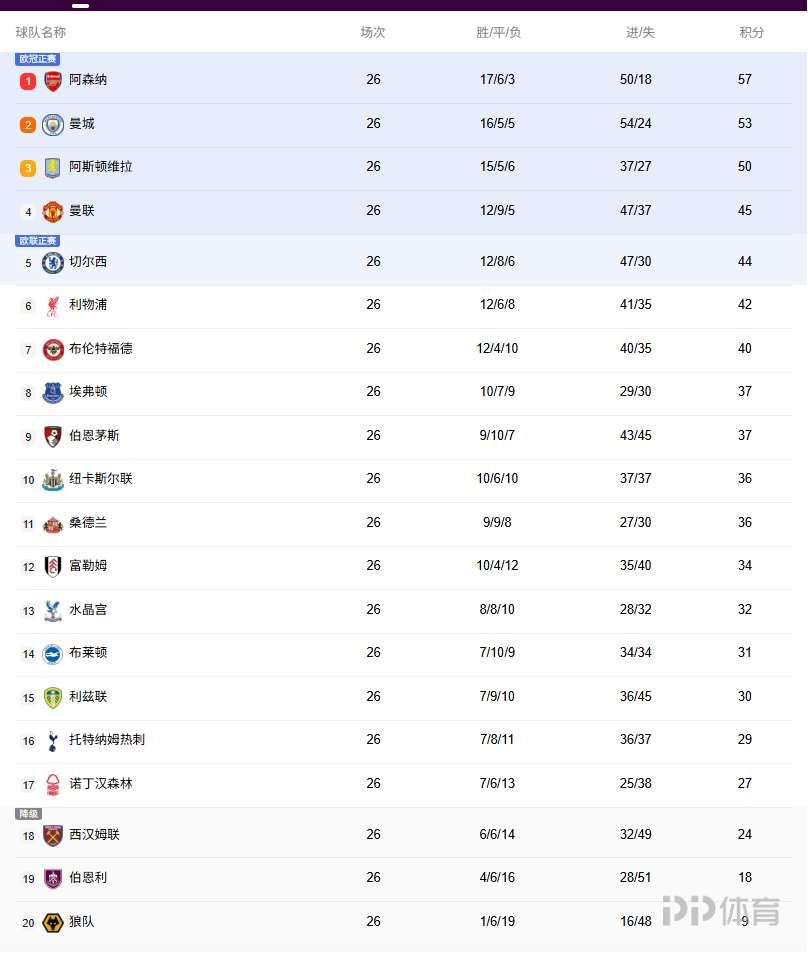Click the 欧冠正赛 zone label

[38, 59]
